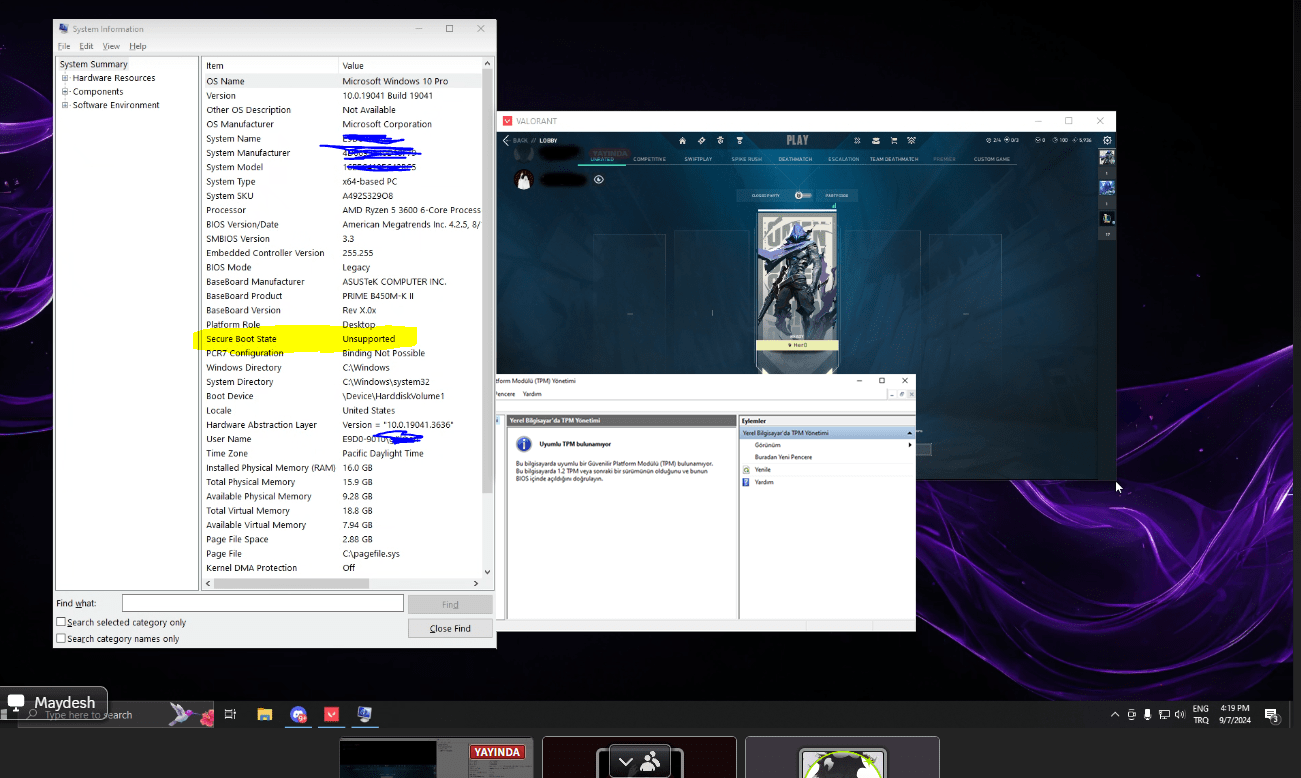Expand Software Environment tree node
The width and height of the screenshot is (1301, 778).
[x=65, y=105]
